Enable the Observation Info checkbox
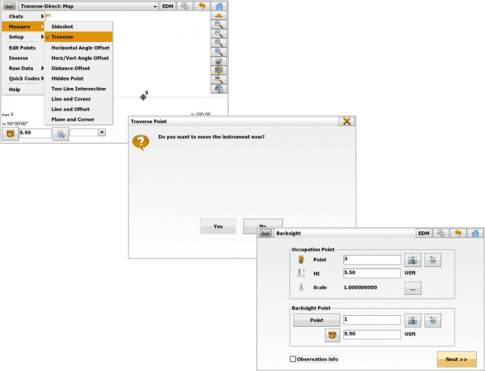Screen dimensions: 485x371 coord(293,359)
